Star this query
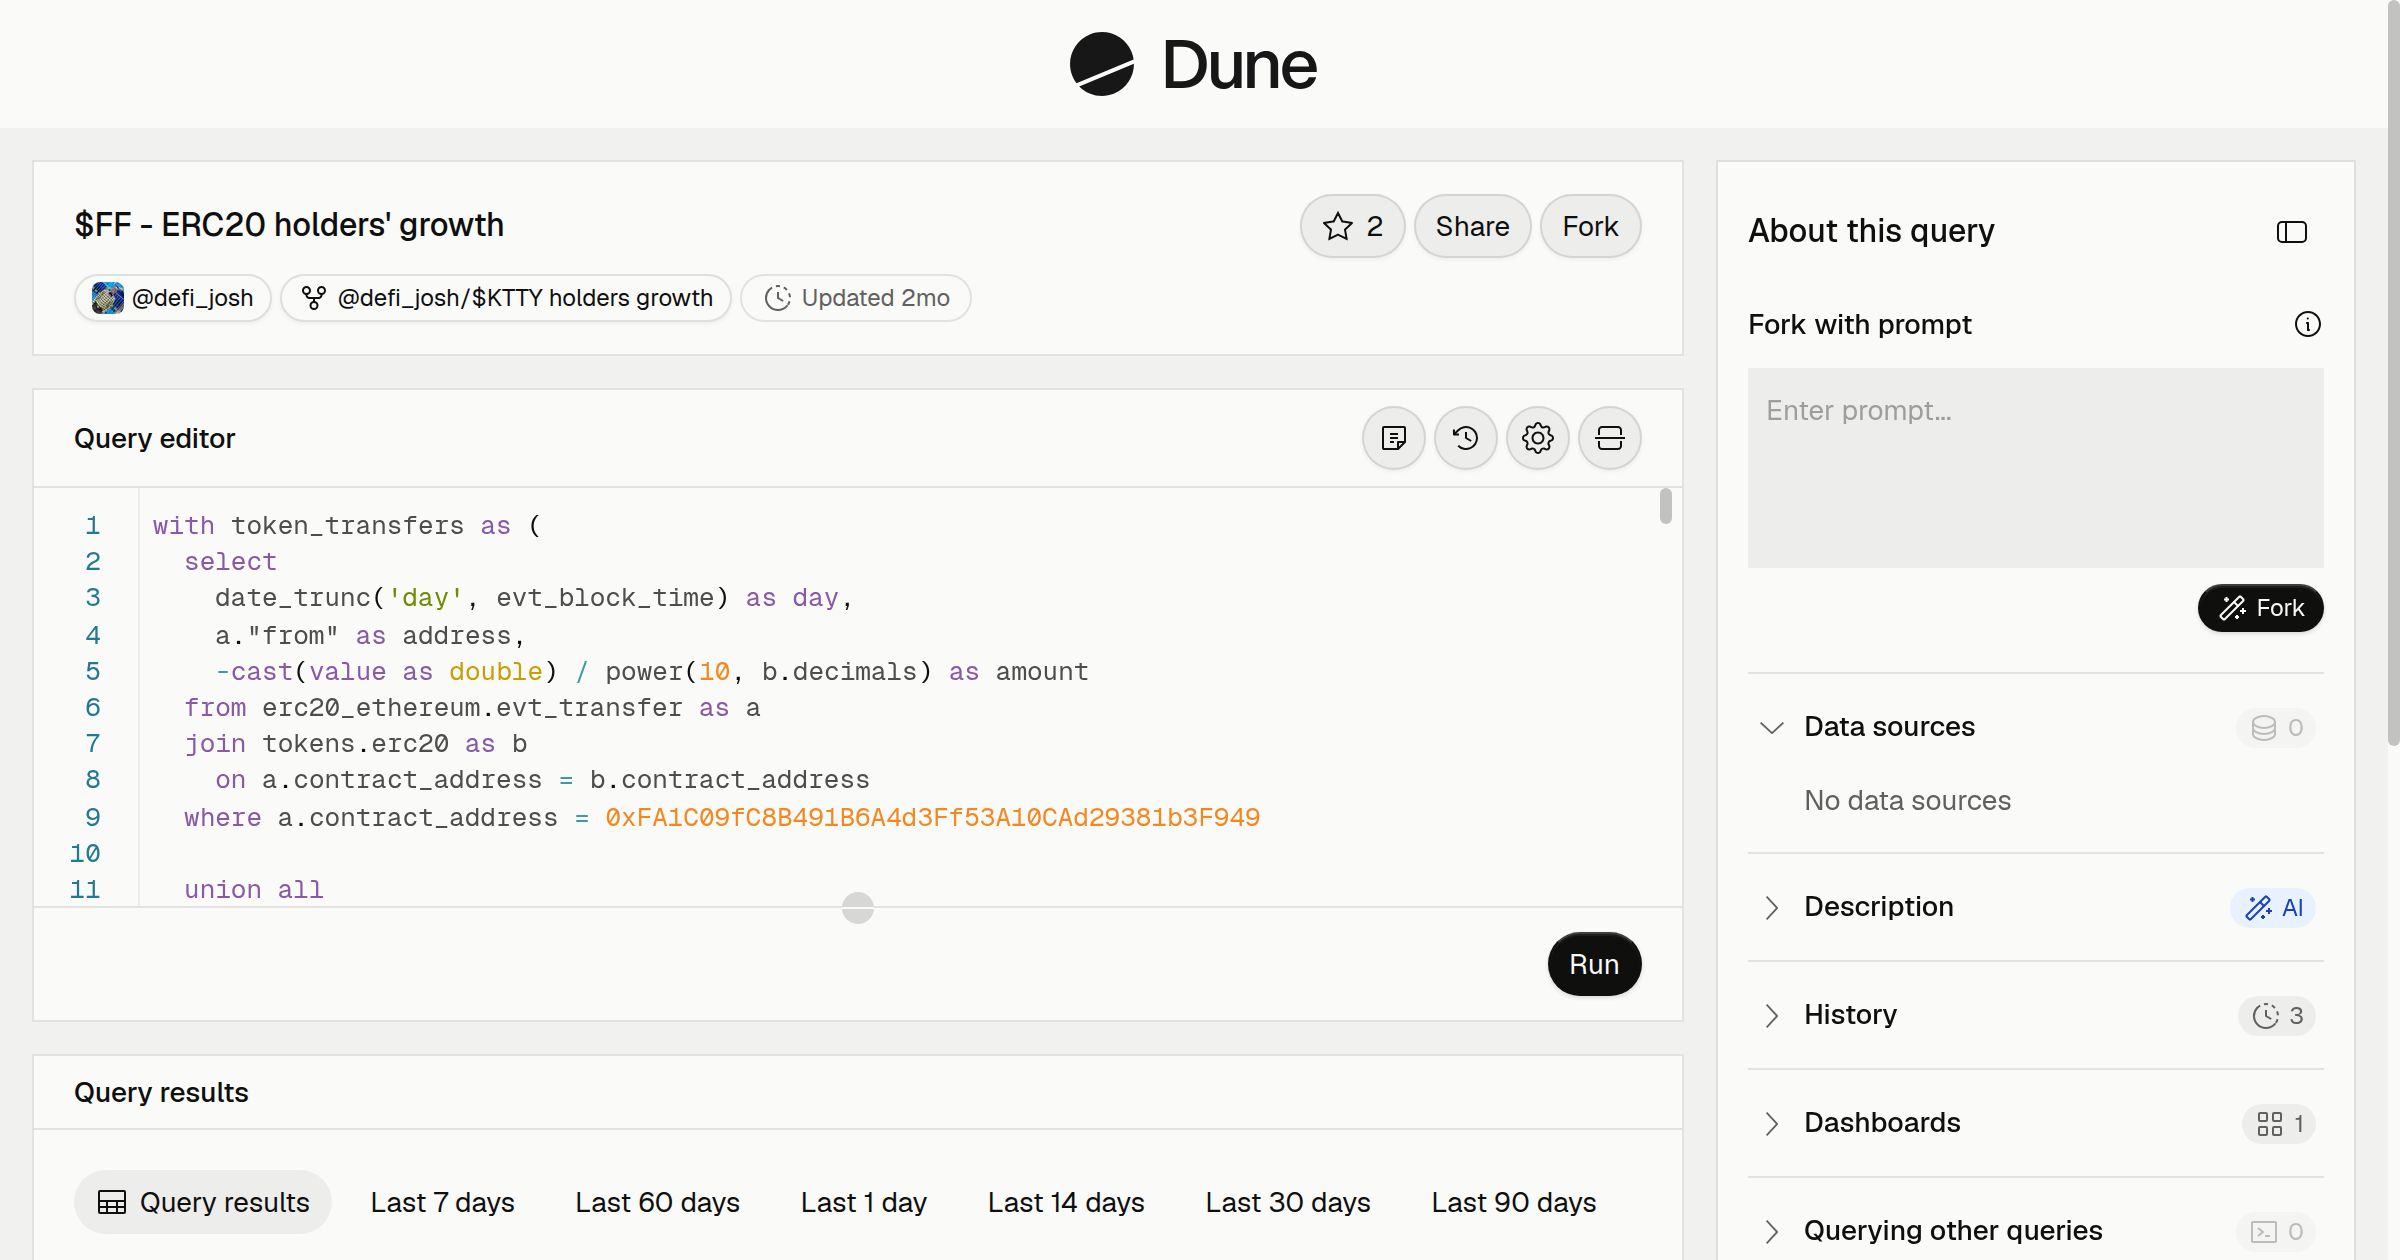 click(1352, 226)
